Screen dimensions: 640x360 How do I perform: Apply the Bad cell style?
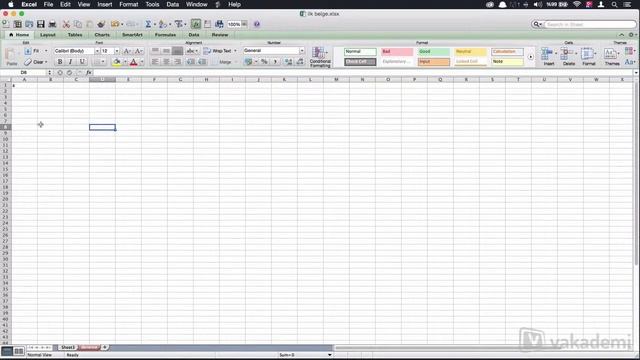tap(397, 51)
